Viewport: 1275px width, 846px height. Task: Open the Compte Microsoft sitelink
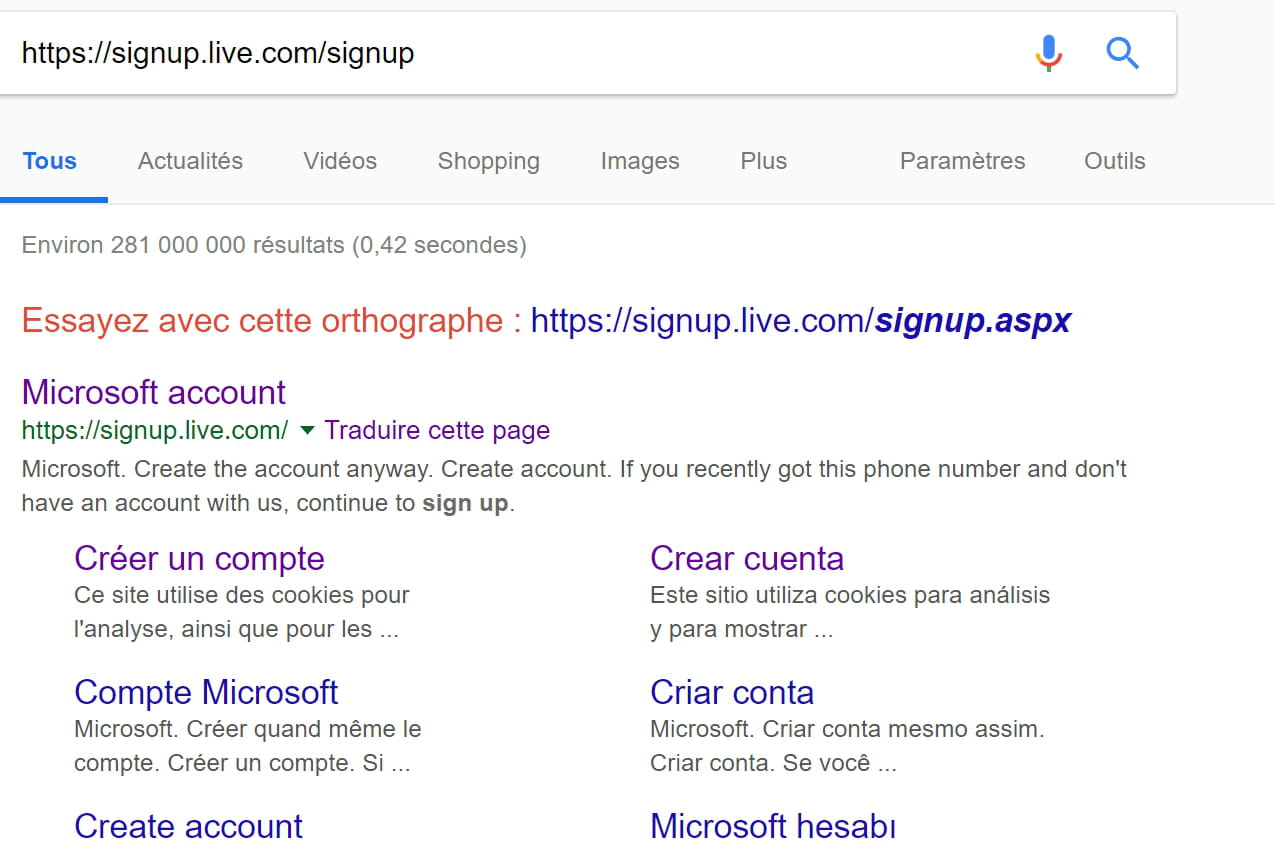click(x=206, y=692)
